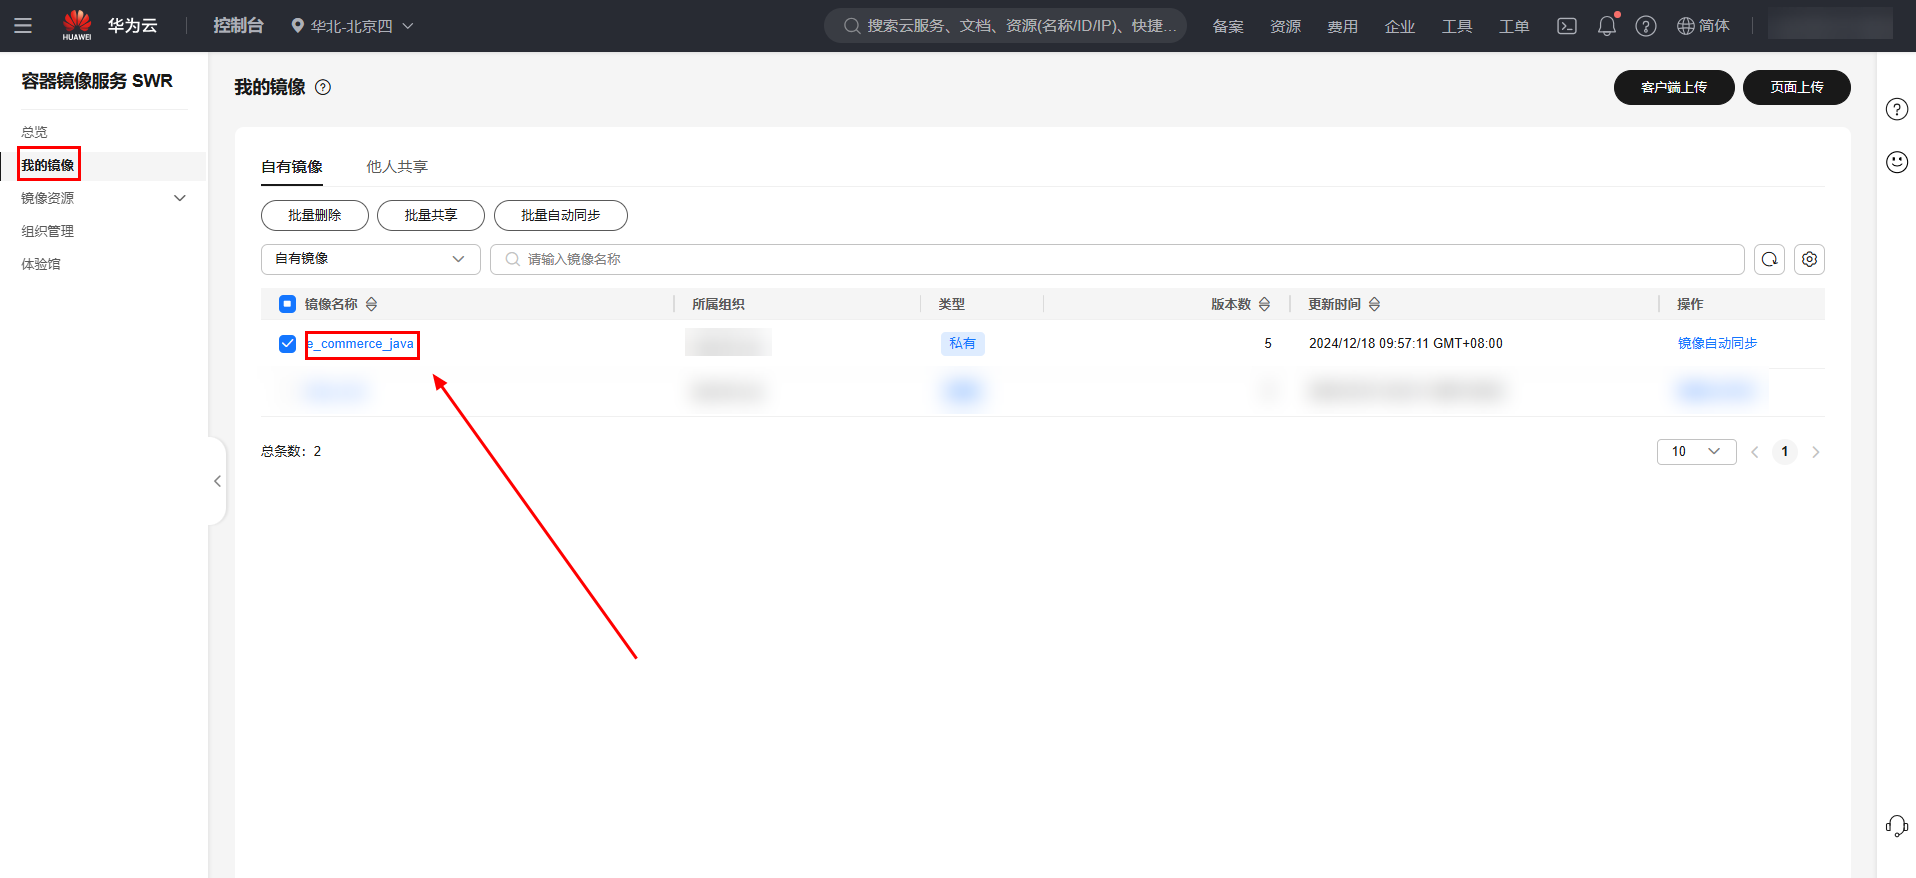Screen dimensions: 1916x878
Task: Click 镜像自动同步 for e_commerce_java
Action: [1717, 343]
